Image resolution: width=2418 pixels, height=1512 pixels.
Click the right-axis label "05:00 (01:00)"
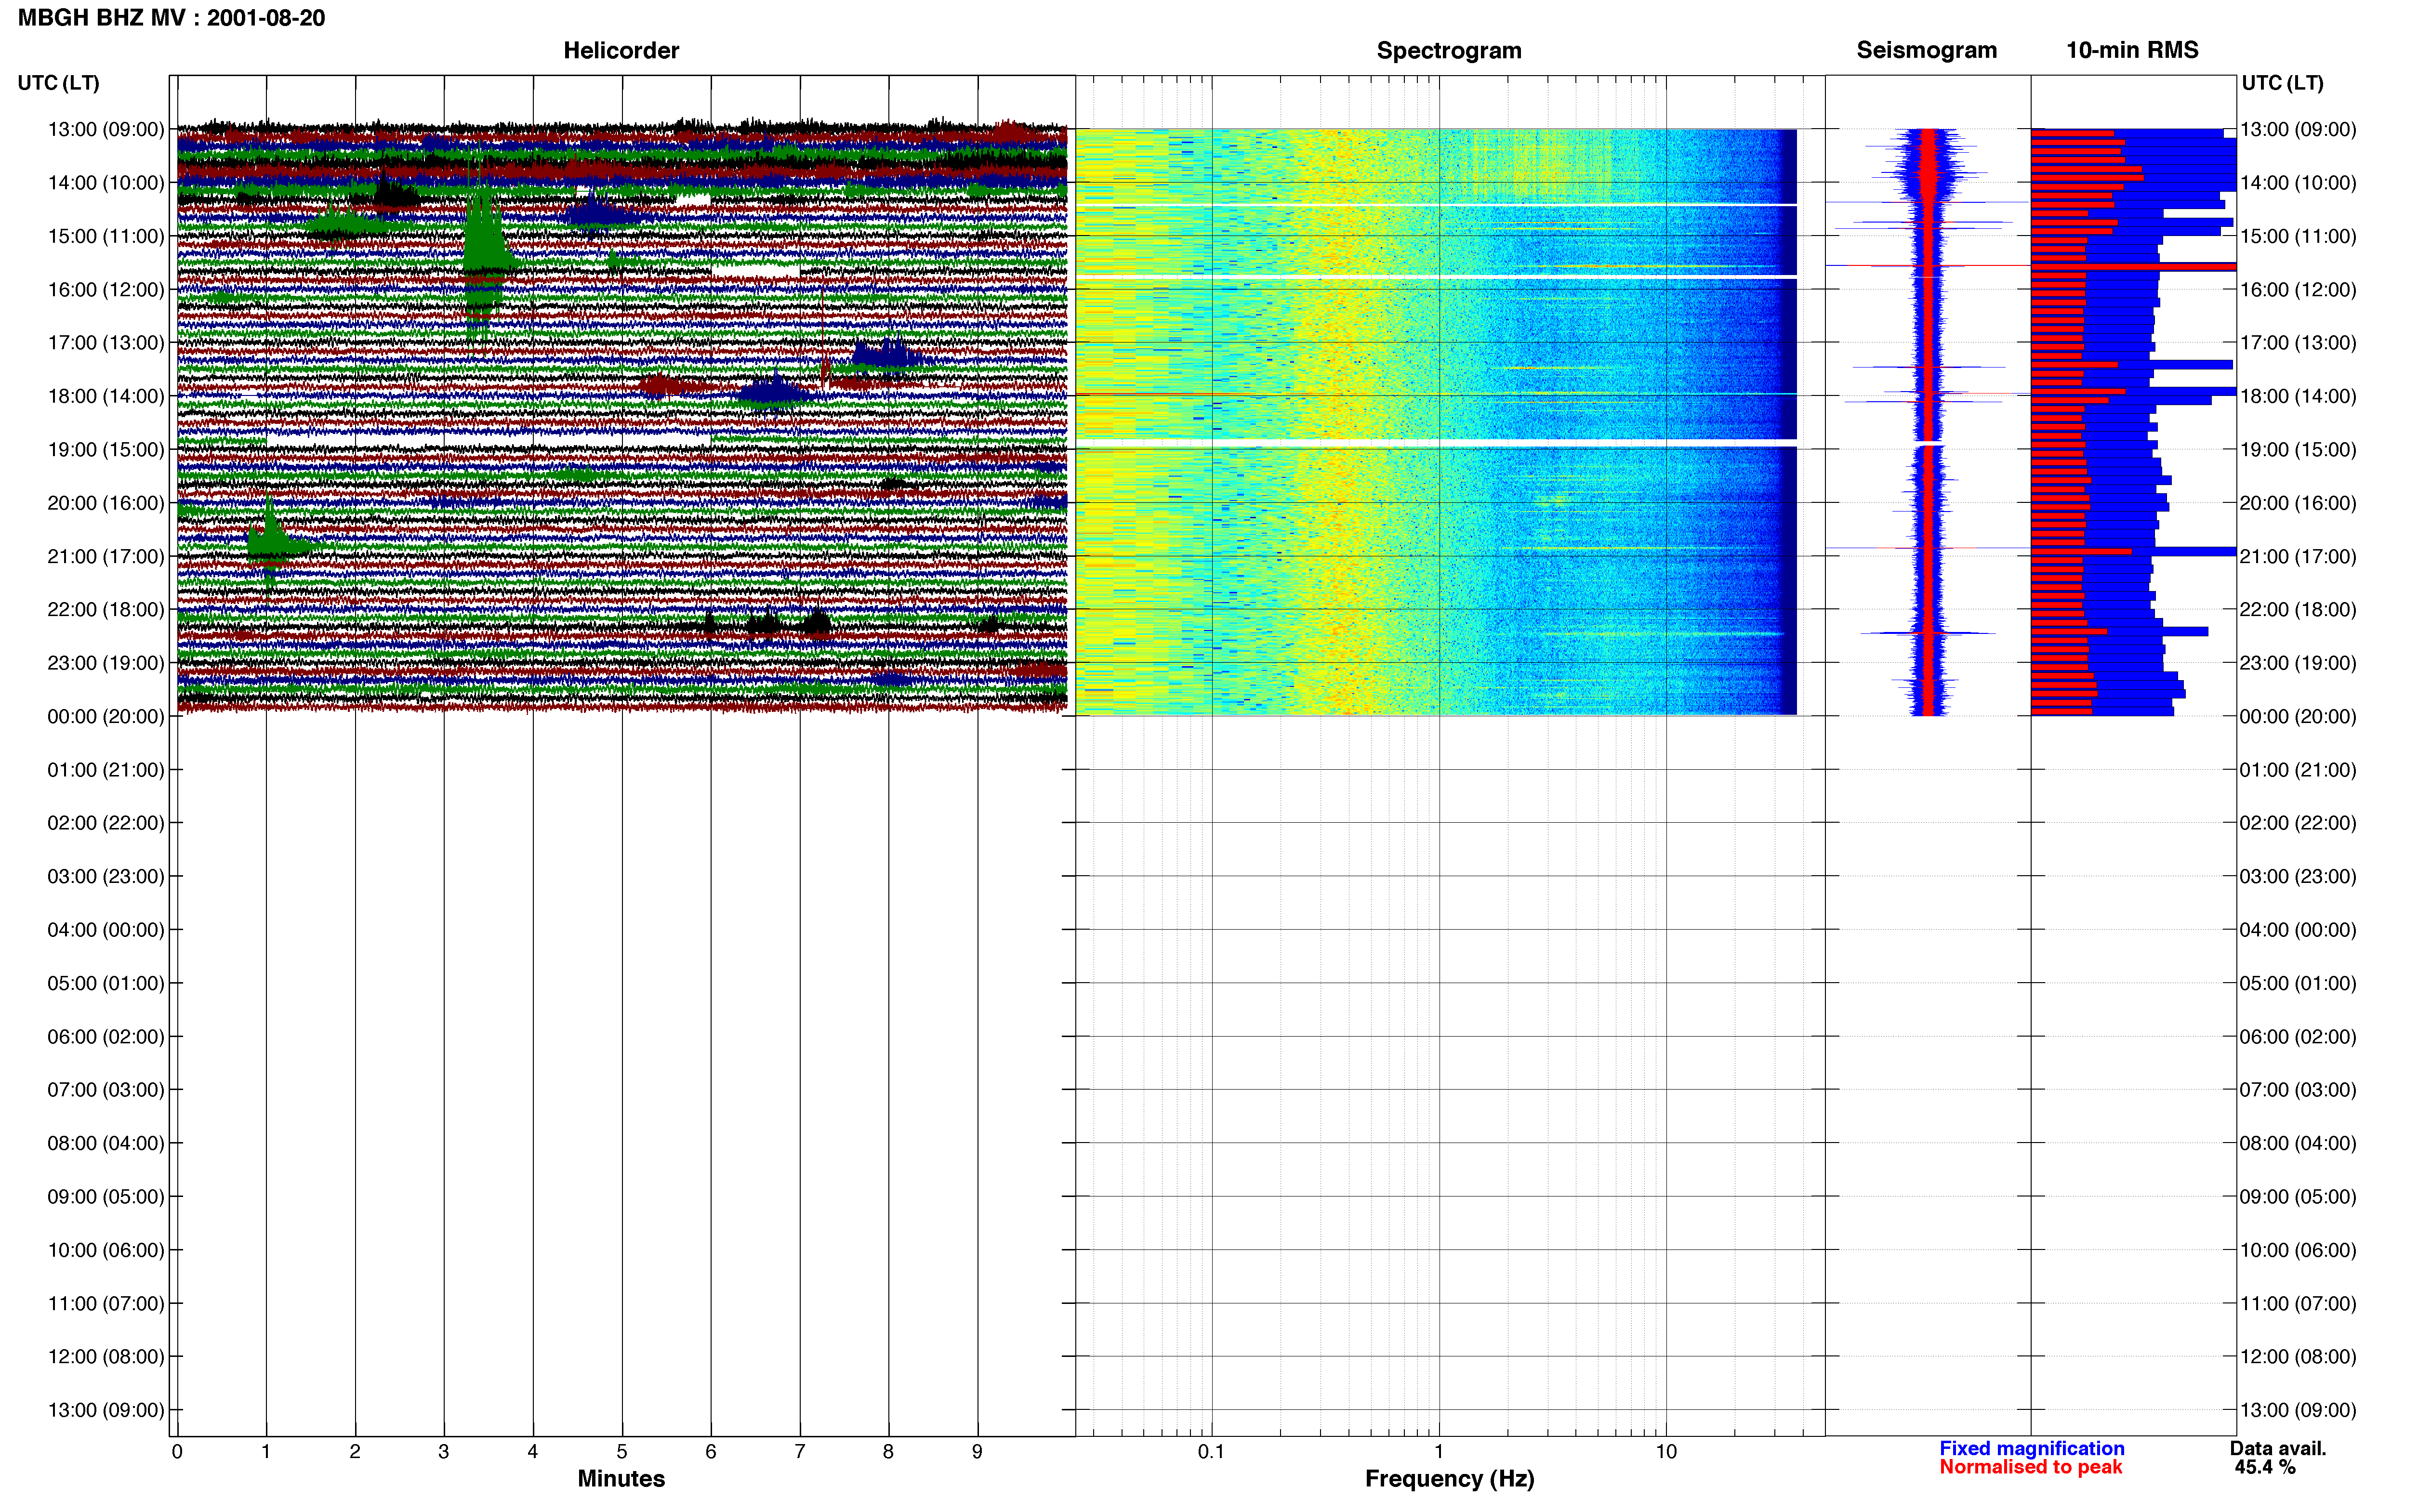(2298, 983)
